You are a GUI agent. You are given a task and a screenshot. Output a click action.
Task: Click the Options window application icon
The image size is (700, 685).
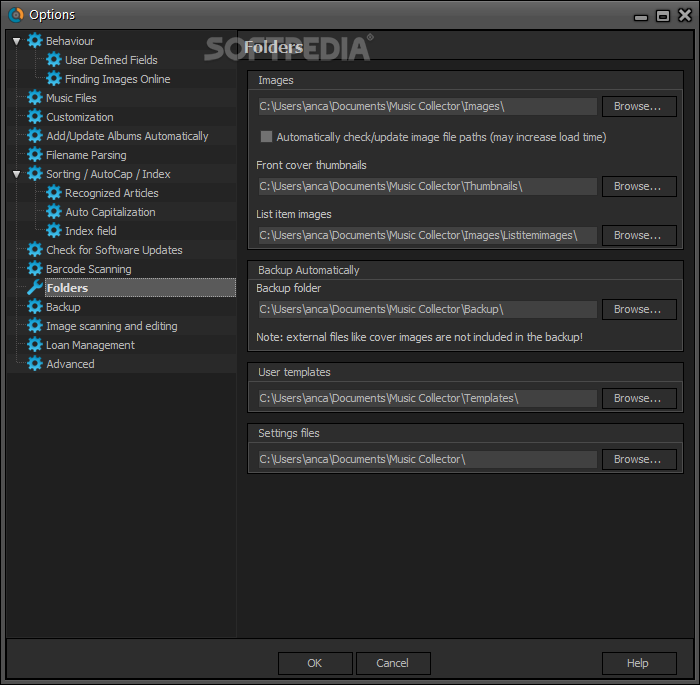coord(16,15)
